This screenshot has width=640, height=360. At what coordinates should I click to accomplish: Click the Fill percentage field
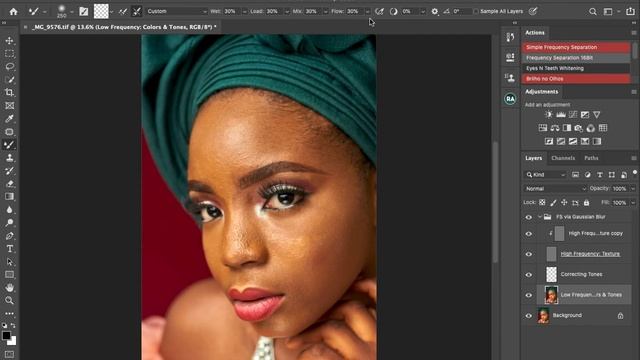pos(619,202)
